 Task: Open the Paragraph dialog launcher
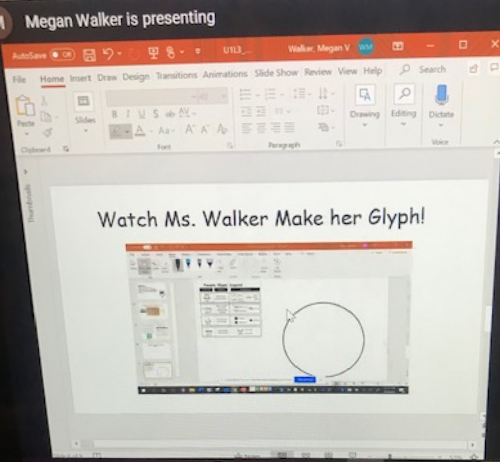coord(339,143)
